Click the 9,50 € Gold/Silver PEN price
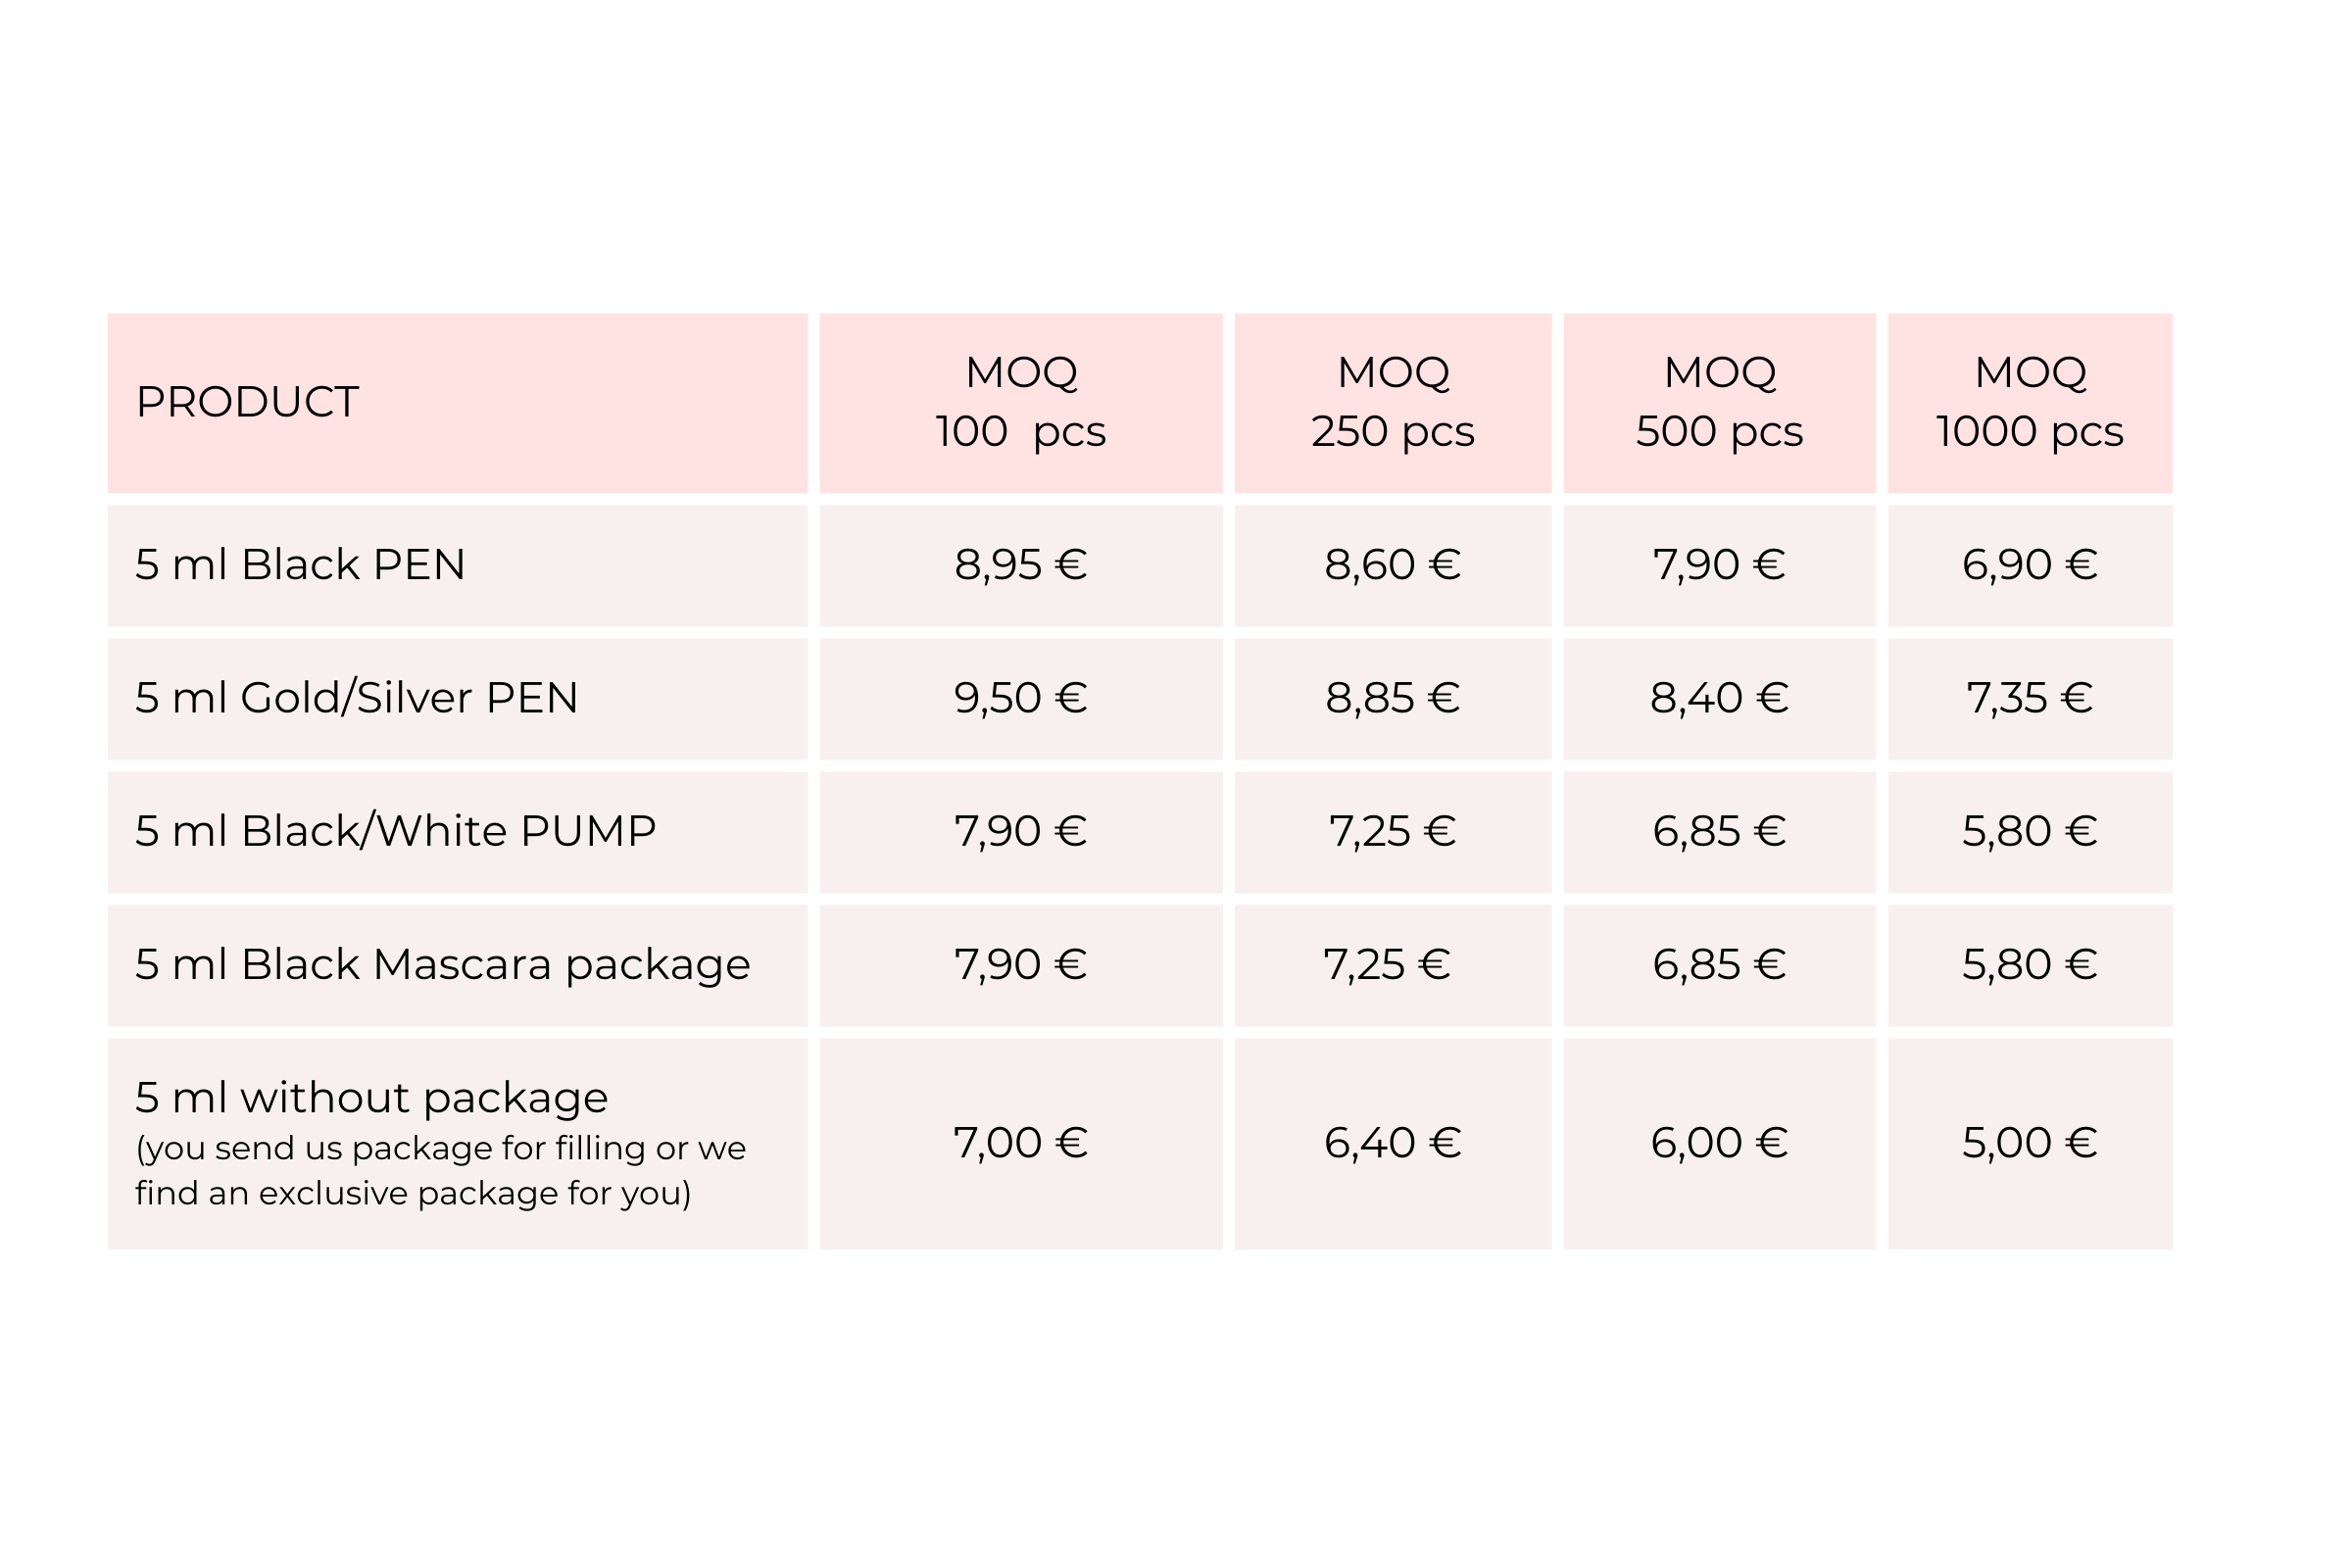The height and width of the screenshot is (1568, 2352). [1020, 698]
